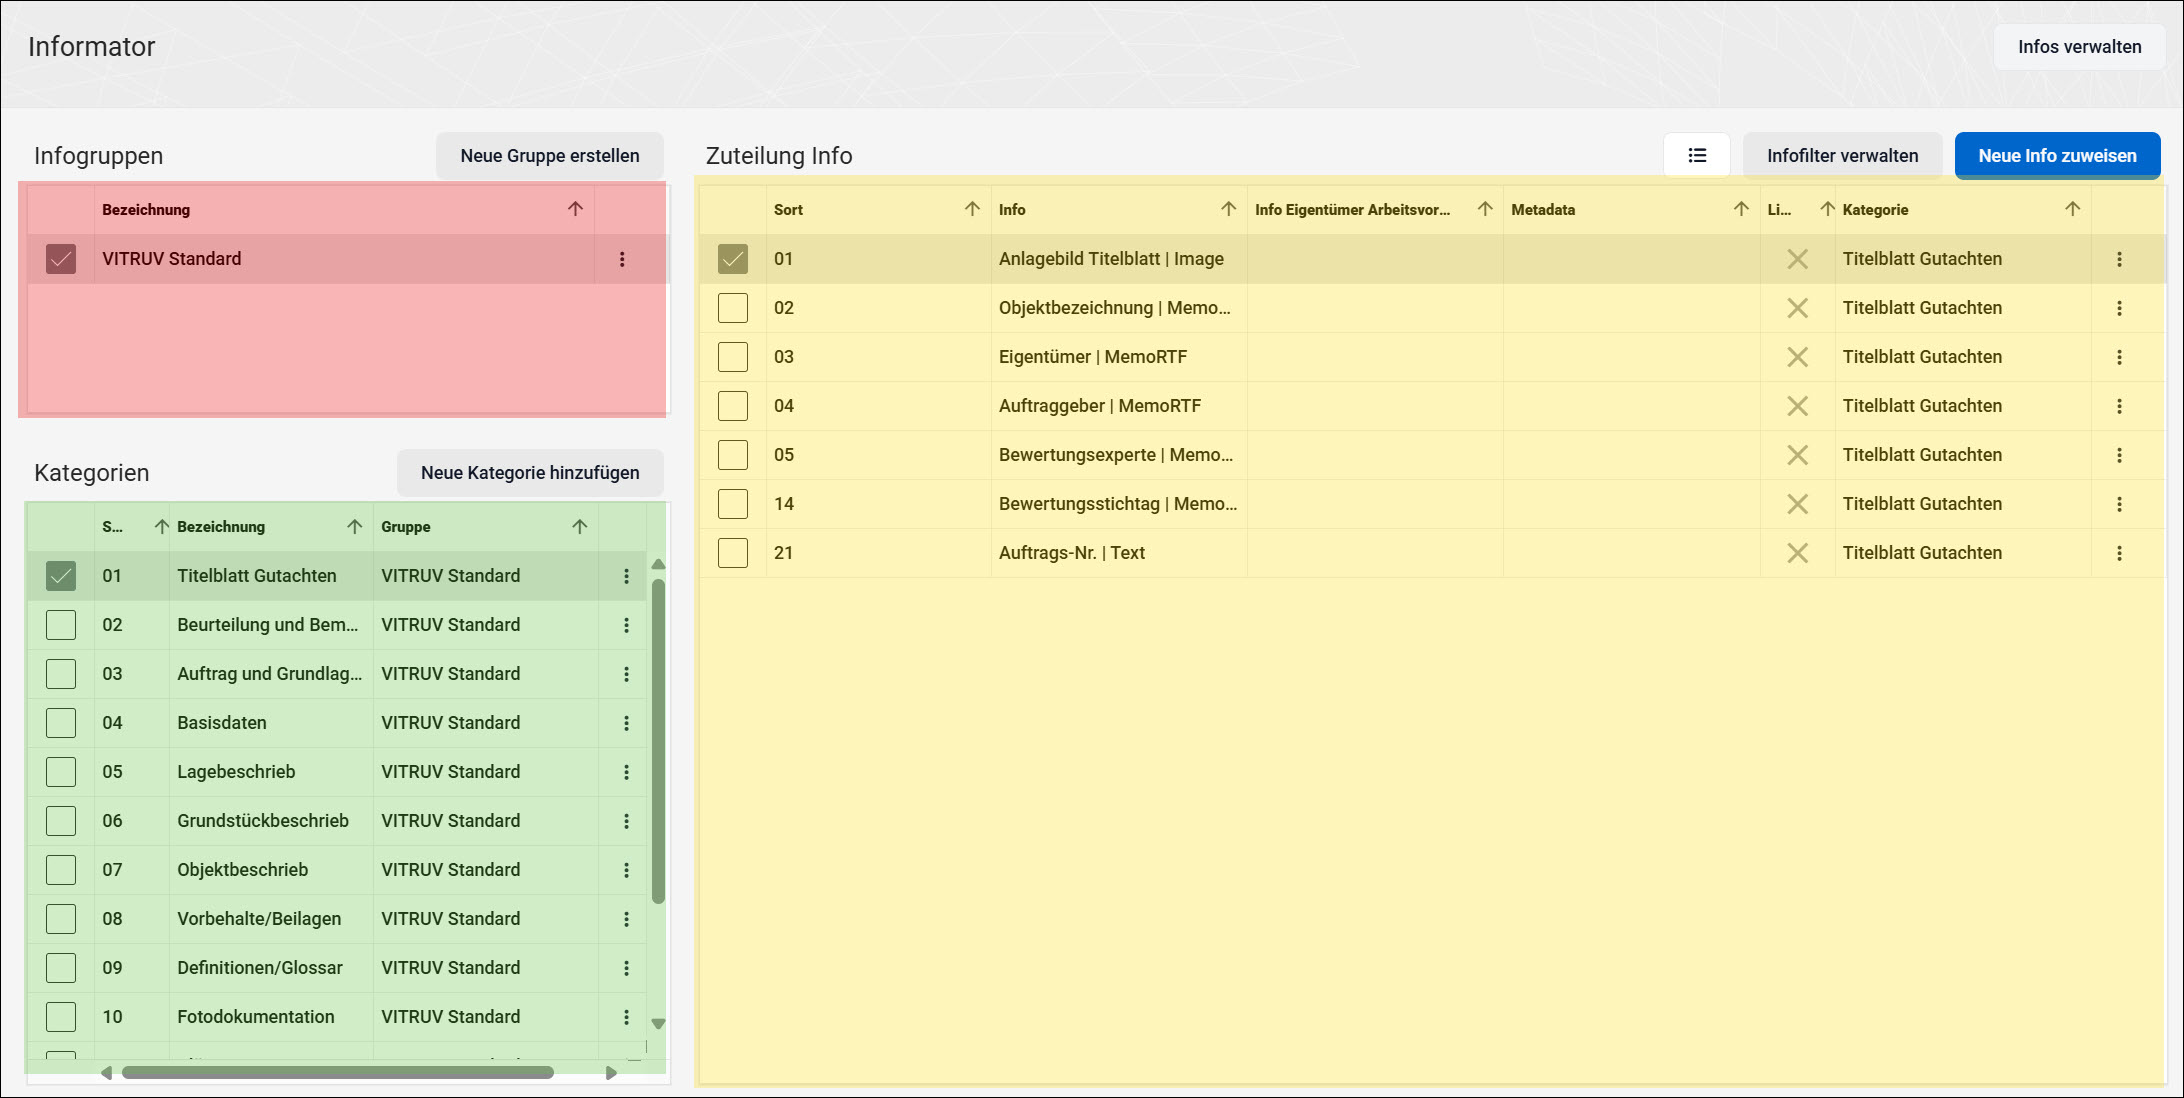Image resolution: width=2184 pixels, height=1098 pixels.
Task: Open three-dot menu for Auftrags-Nr. row
Action: point(2119,553)
